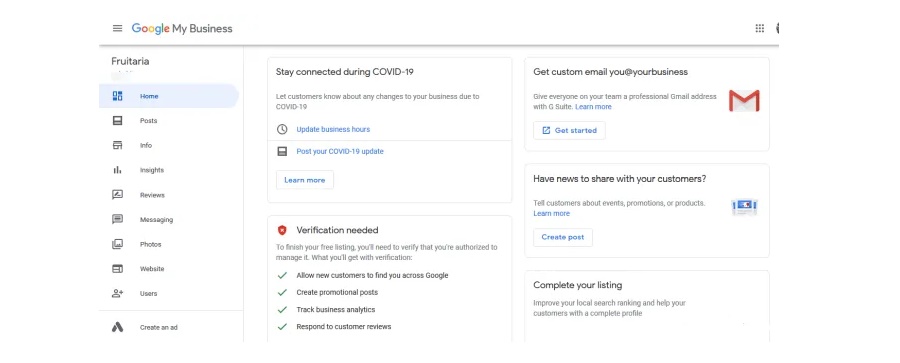Screen dimensions: 900x363
Task: Click Create promotional posts text
Action: click(337, 292)
